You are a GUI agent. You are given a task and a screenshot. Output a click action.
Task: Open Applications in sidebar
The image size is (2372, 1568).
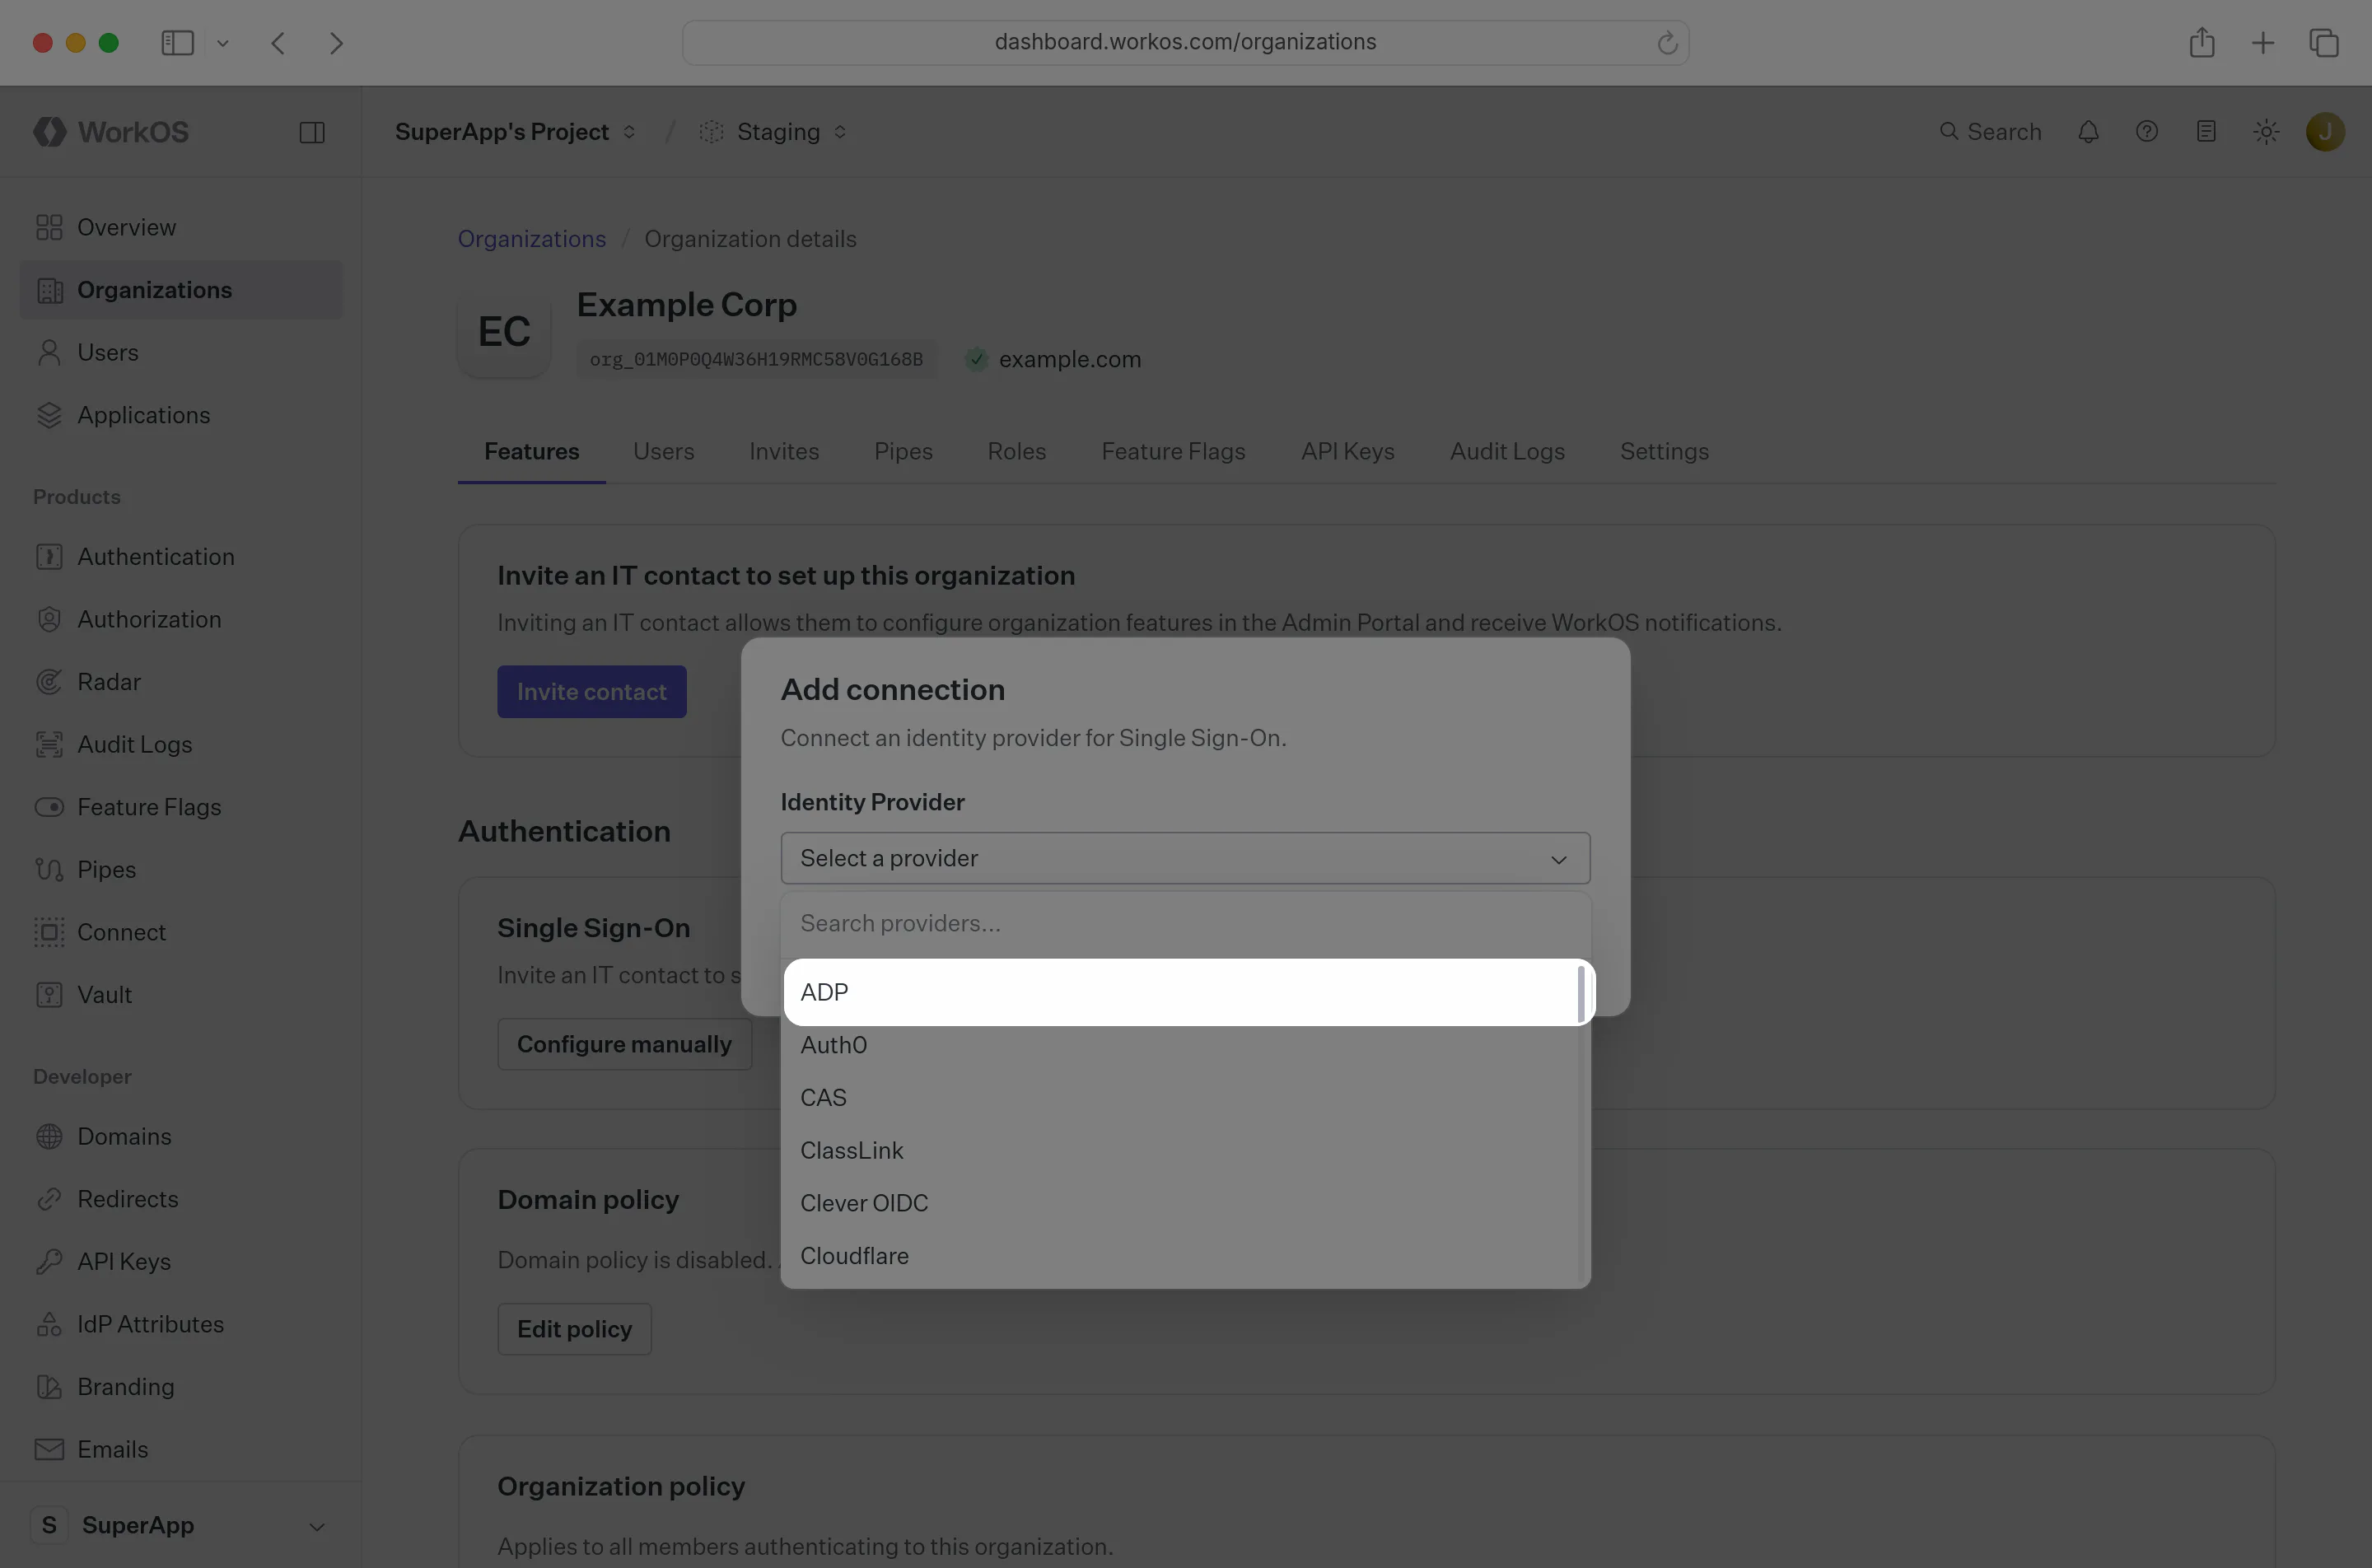click(x=181, y=415)
